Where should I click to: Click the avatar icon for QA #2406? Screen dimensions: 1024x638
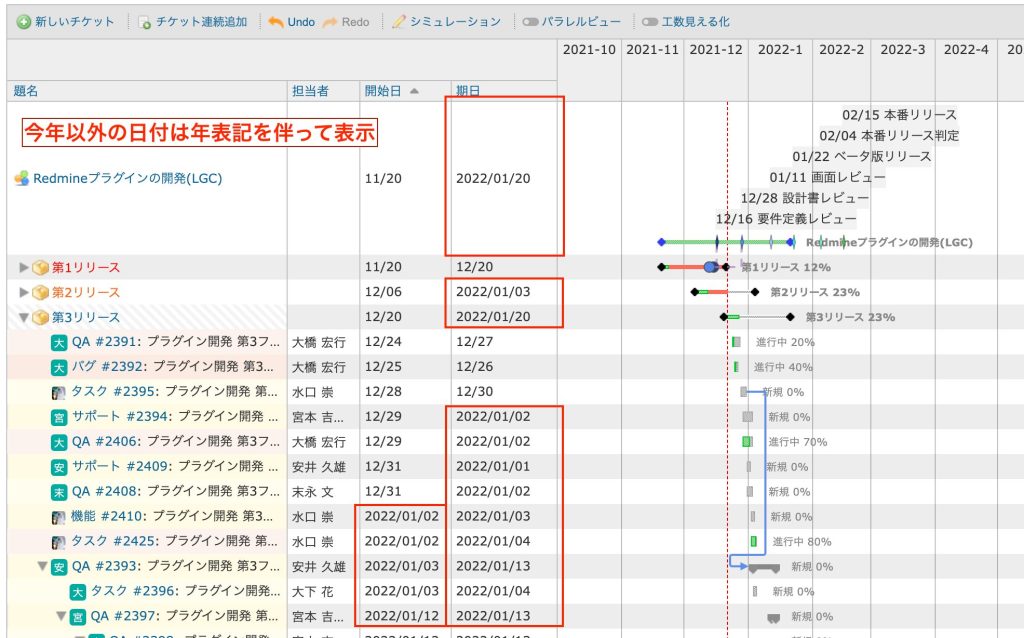[x=59, y=442]
